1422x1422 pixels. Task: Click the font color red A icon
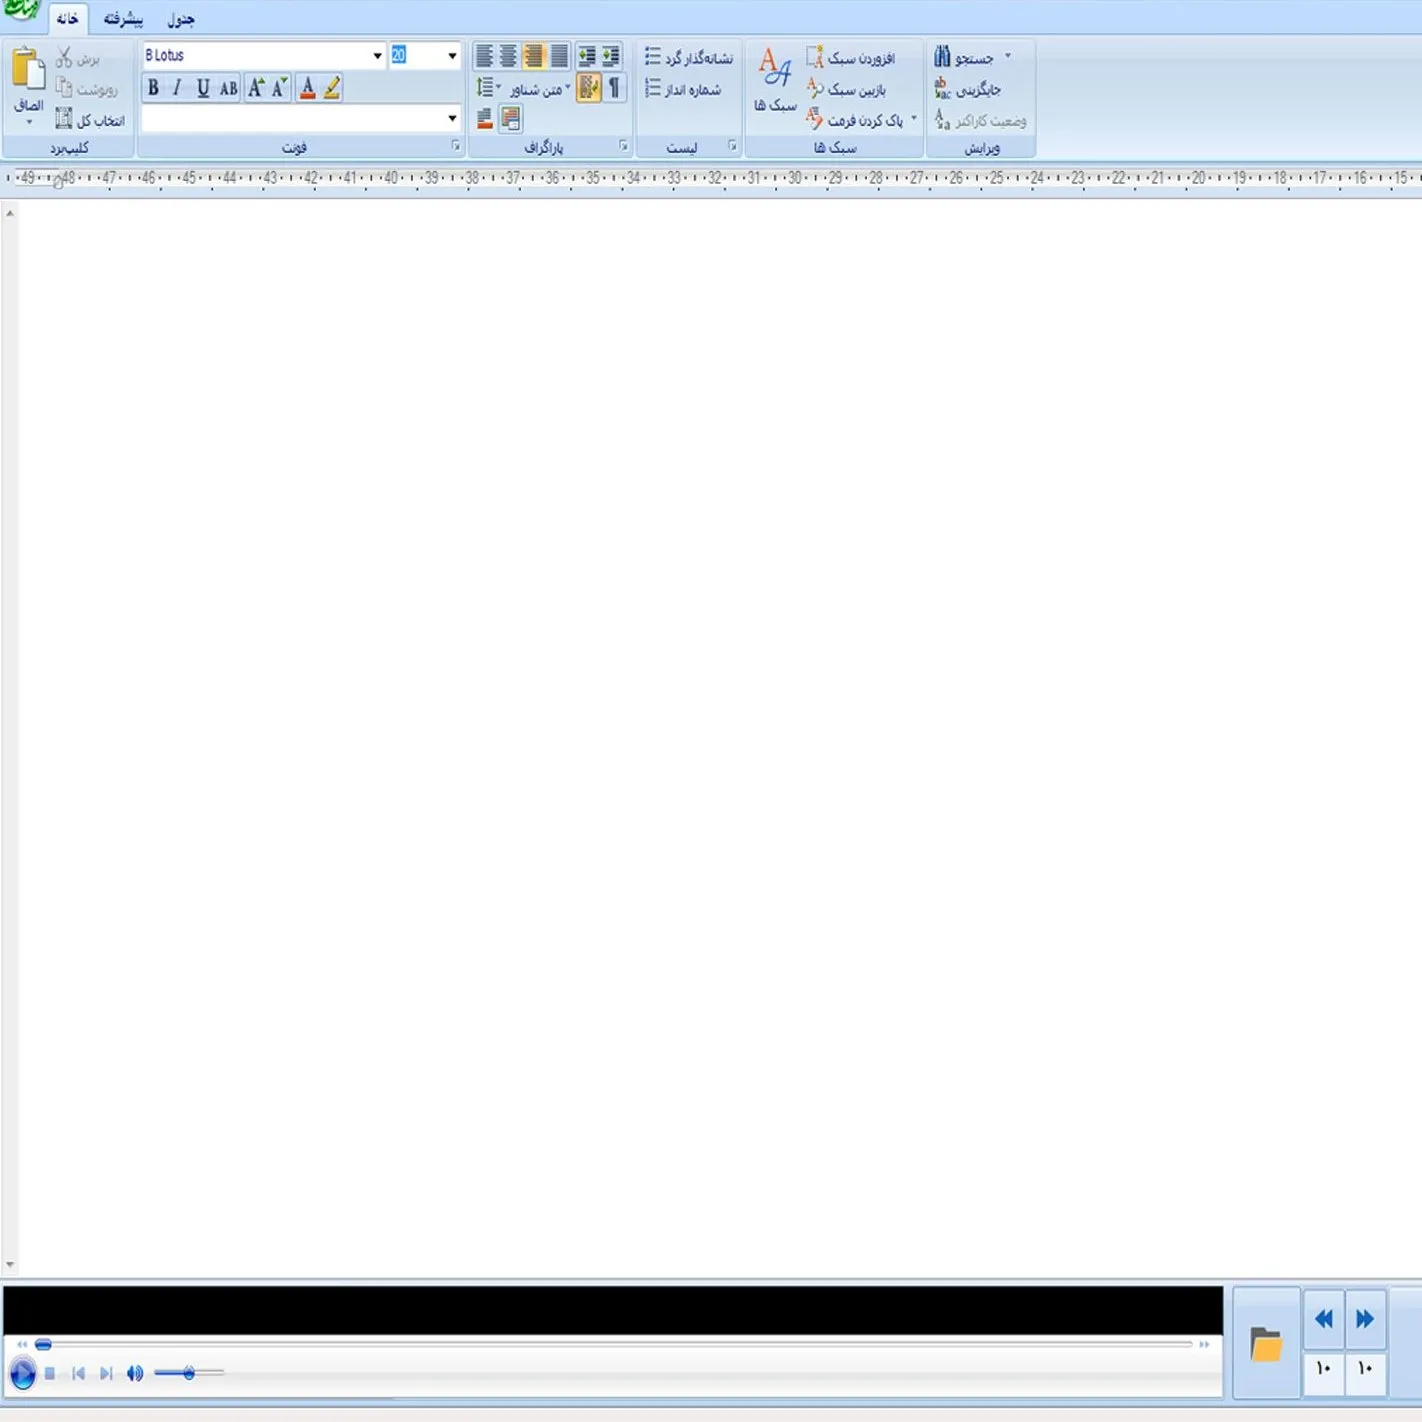307,88
